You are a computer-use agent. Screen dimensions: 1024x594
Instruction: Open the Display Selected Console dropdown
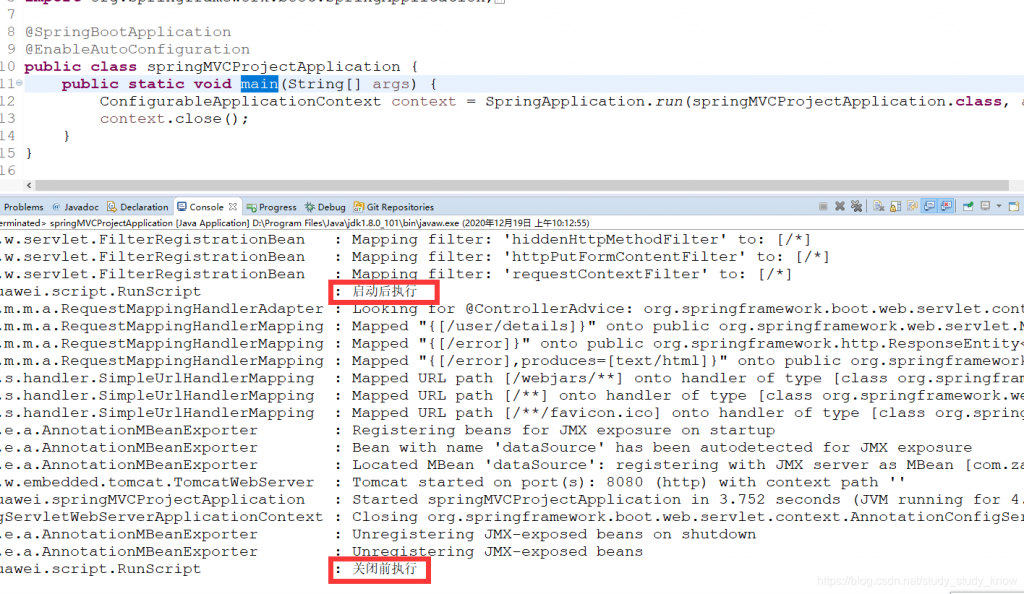click(x=999, y=206)
